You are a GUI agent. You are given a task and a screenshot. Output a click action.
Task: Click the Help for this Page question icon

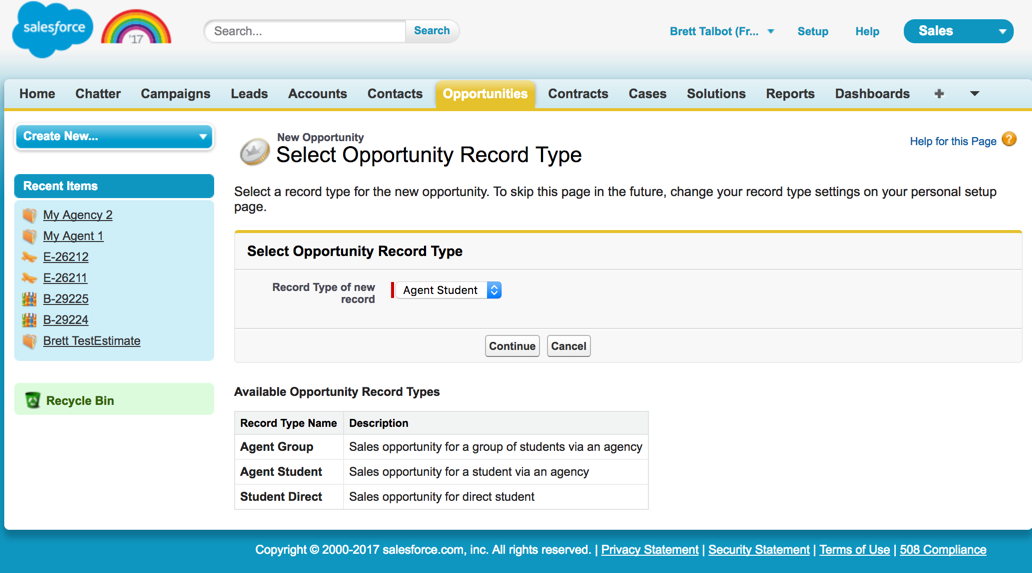click(1009, 140)
